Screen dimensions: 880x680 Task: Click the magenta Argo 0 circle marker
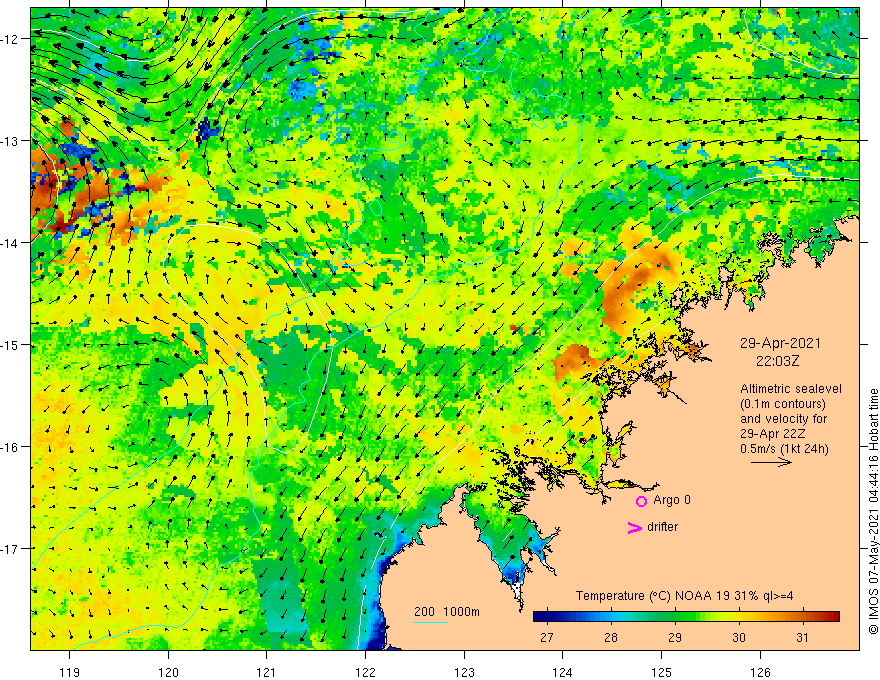click(641, 501)
